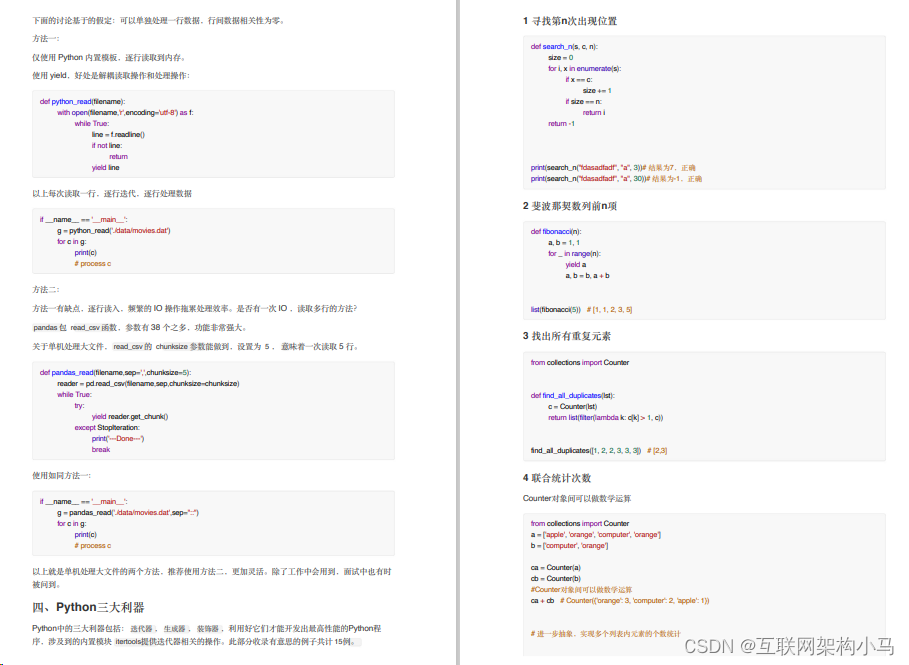
Task: Click the 'line = f.readline()' code line
Action: [118, 135]
